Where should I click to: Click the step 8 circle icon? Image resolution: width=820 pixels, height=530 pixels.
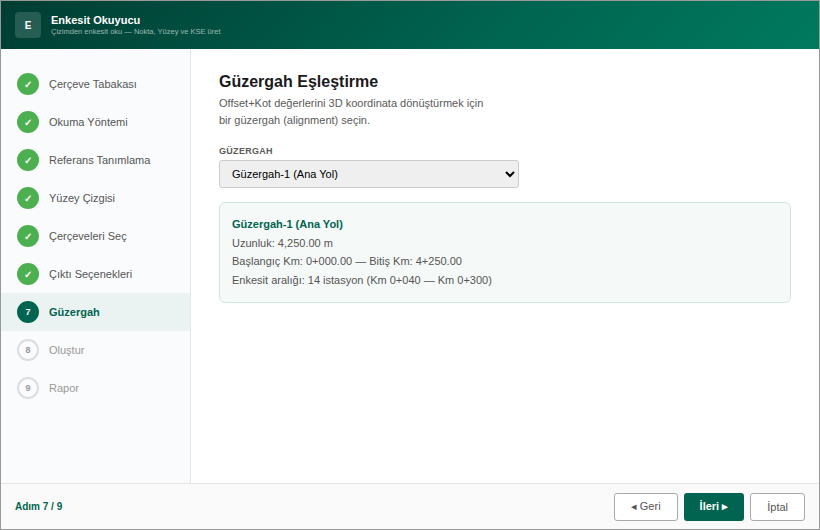[x=28, y=350]
